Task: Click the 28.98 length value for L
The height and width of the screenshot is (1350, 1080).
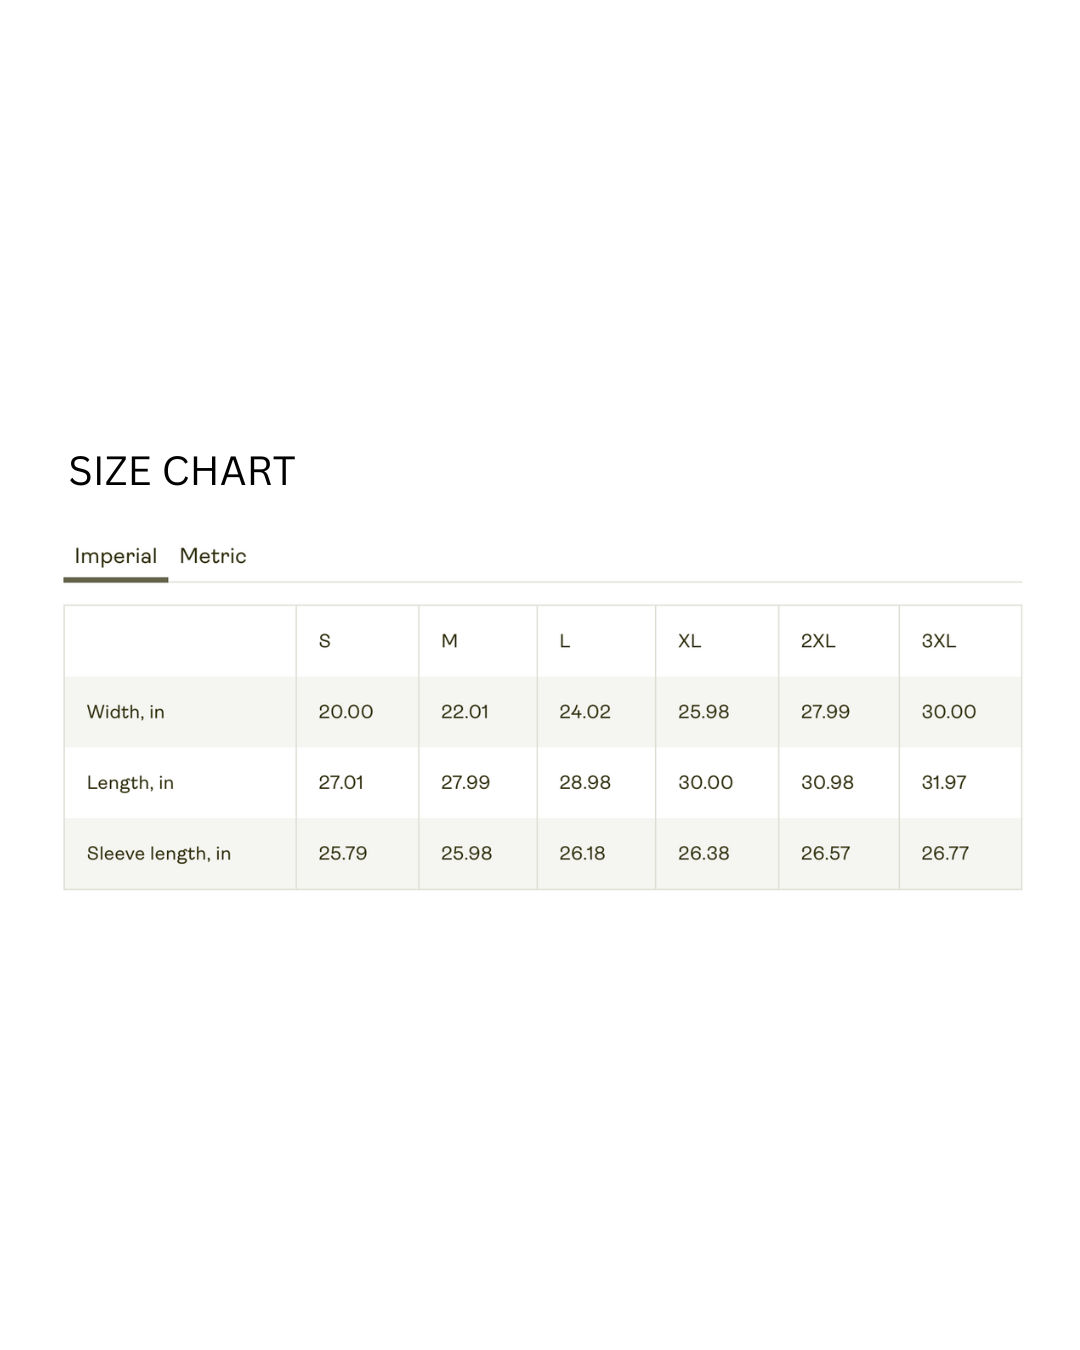Action: (585, 783)
